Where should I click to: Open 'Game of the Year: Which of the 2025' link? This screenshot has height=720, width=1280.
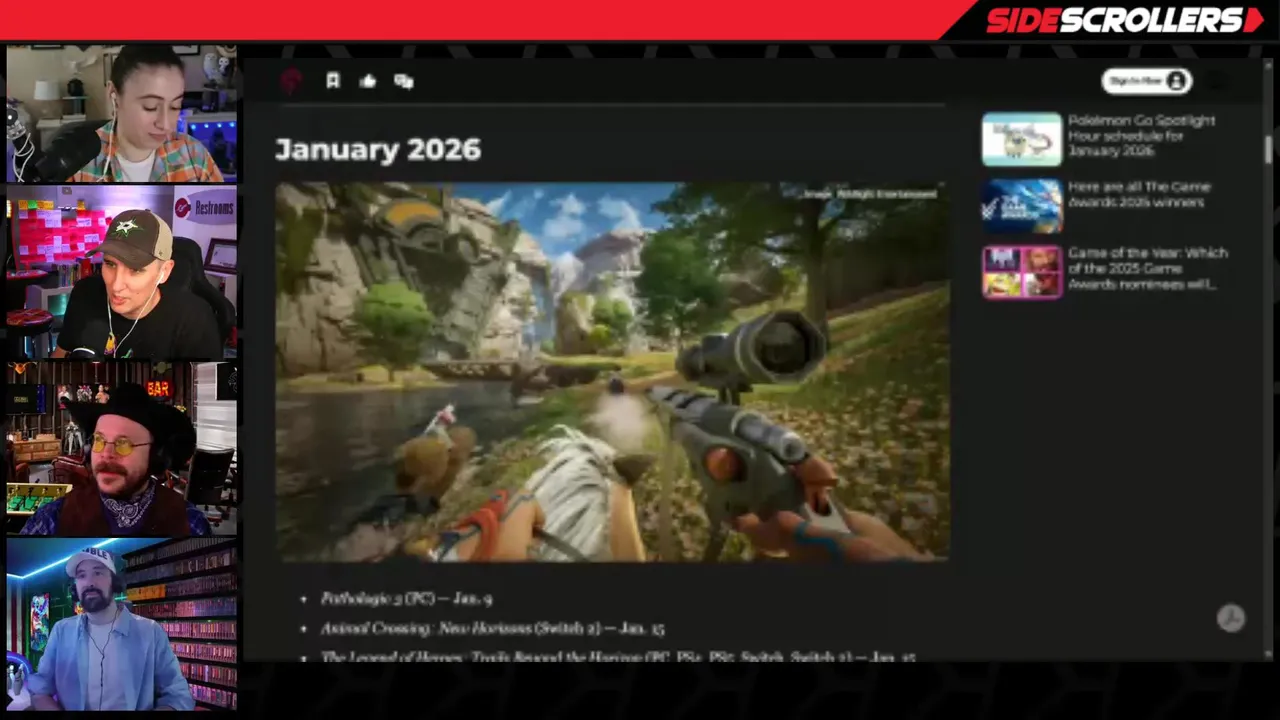pos(1147,268)
